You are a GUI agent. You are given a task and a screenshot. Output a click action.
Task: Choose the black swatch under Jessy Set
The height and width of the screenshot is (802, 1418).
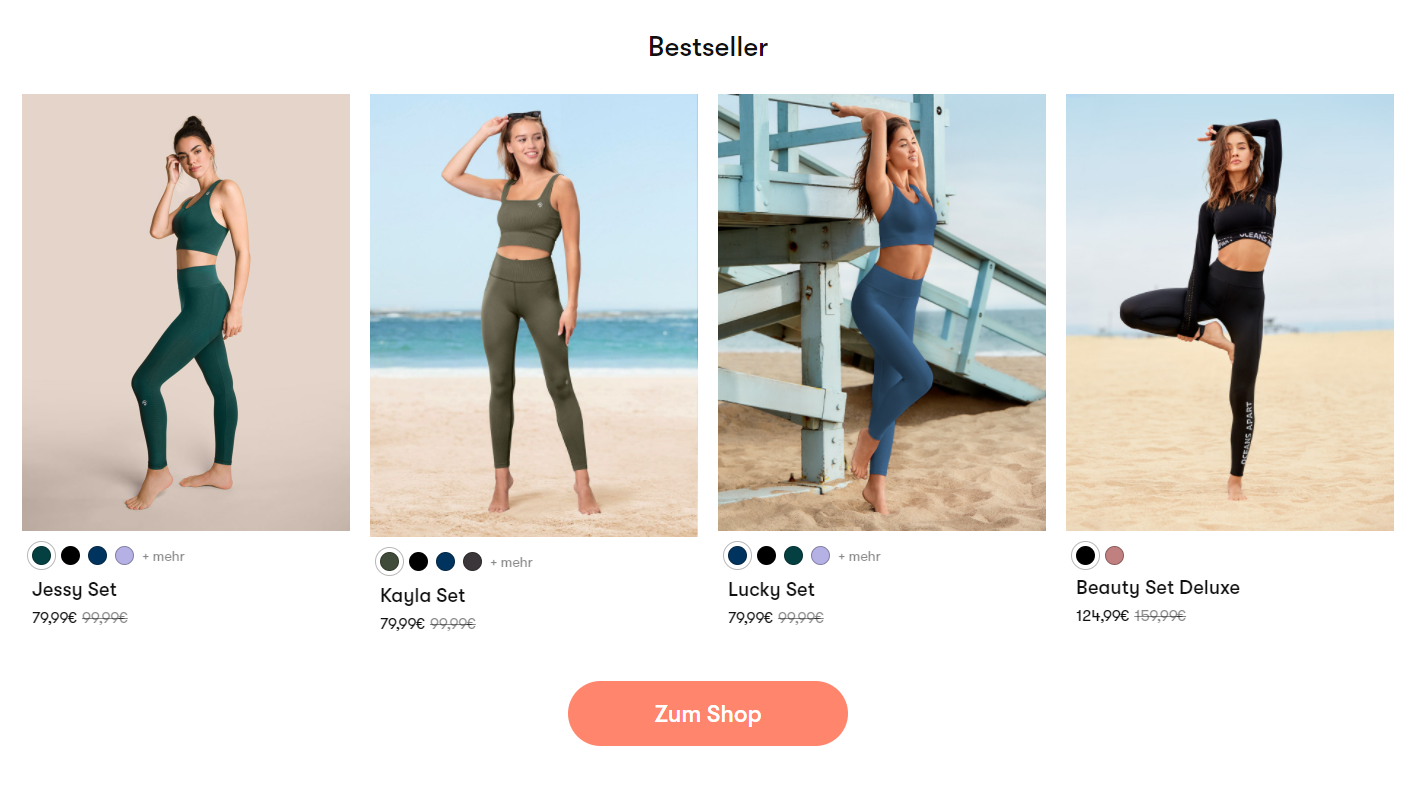[x=70, y=556]
